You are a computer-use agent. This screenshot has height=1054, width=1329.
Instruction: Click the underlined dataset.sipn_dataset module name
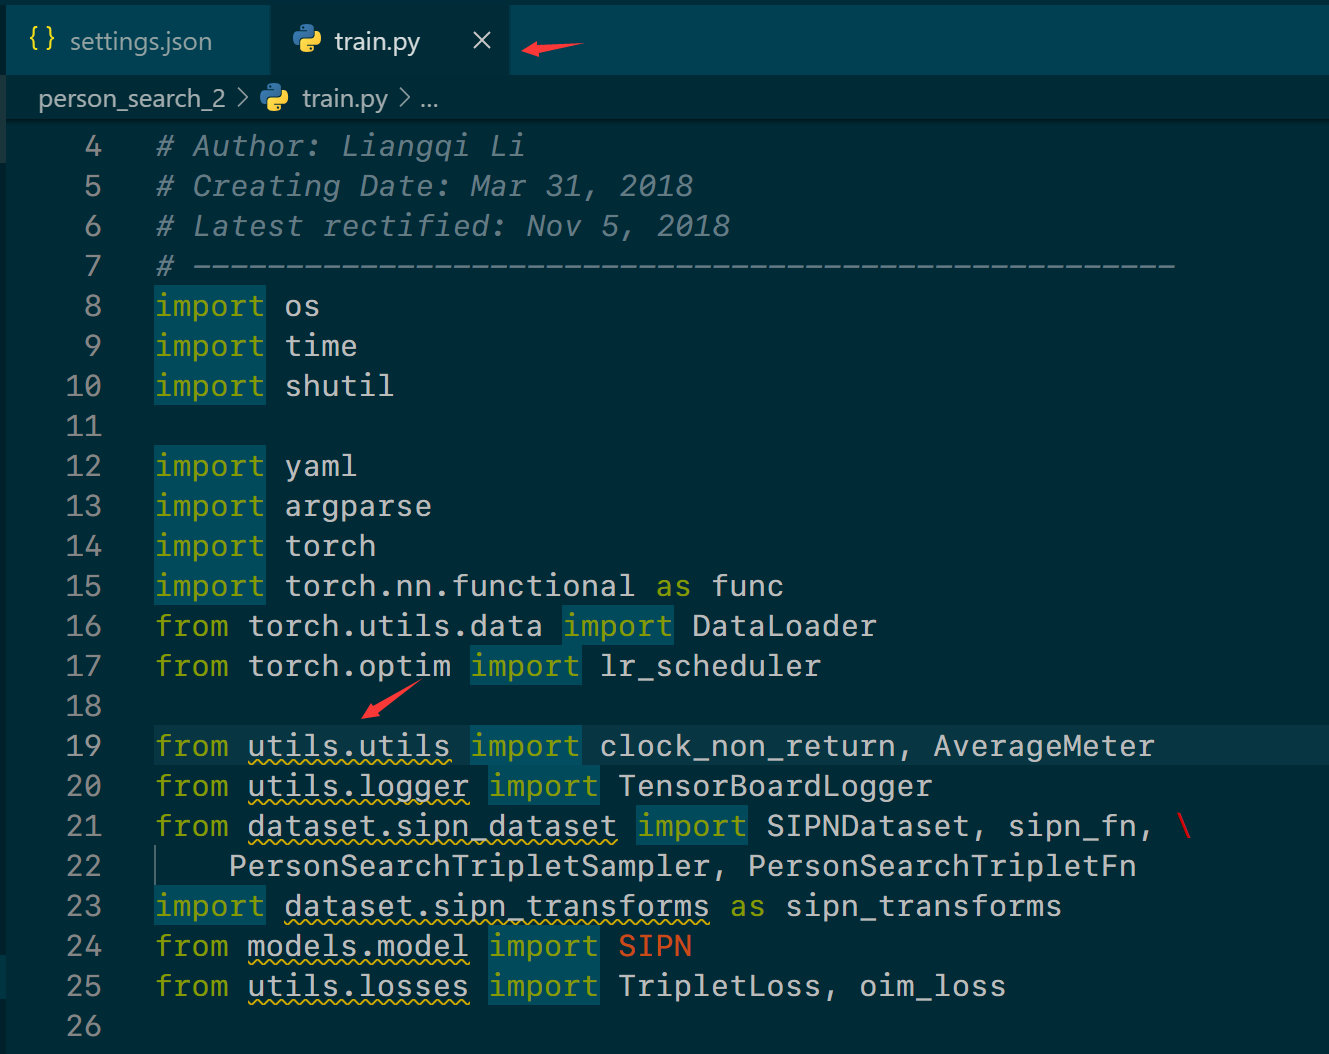pos(432,826)
